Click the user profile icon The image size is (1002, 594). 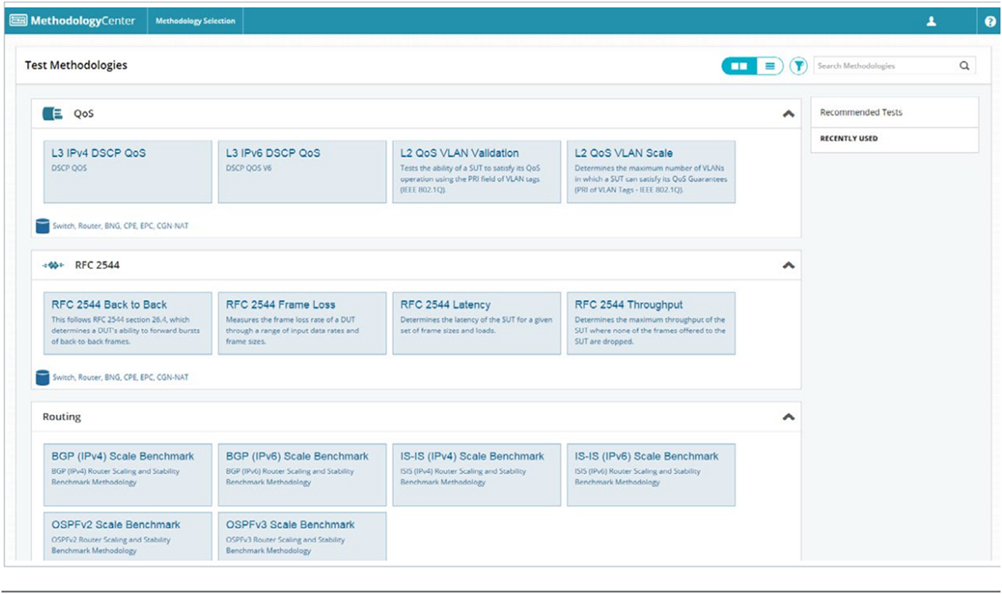(931, 21)
